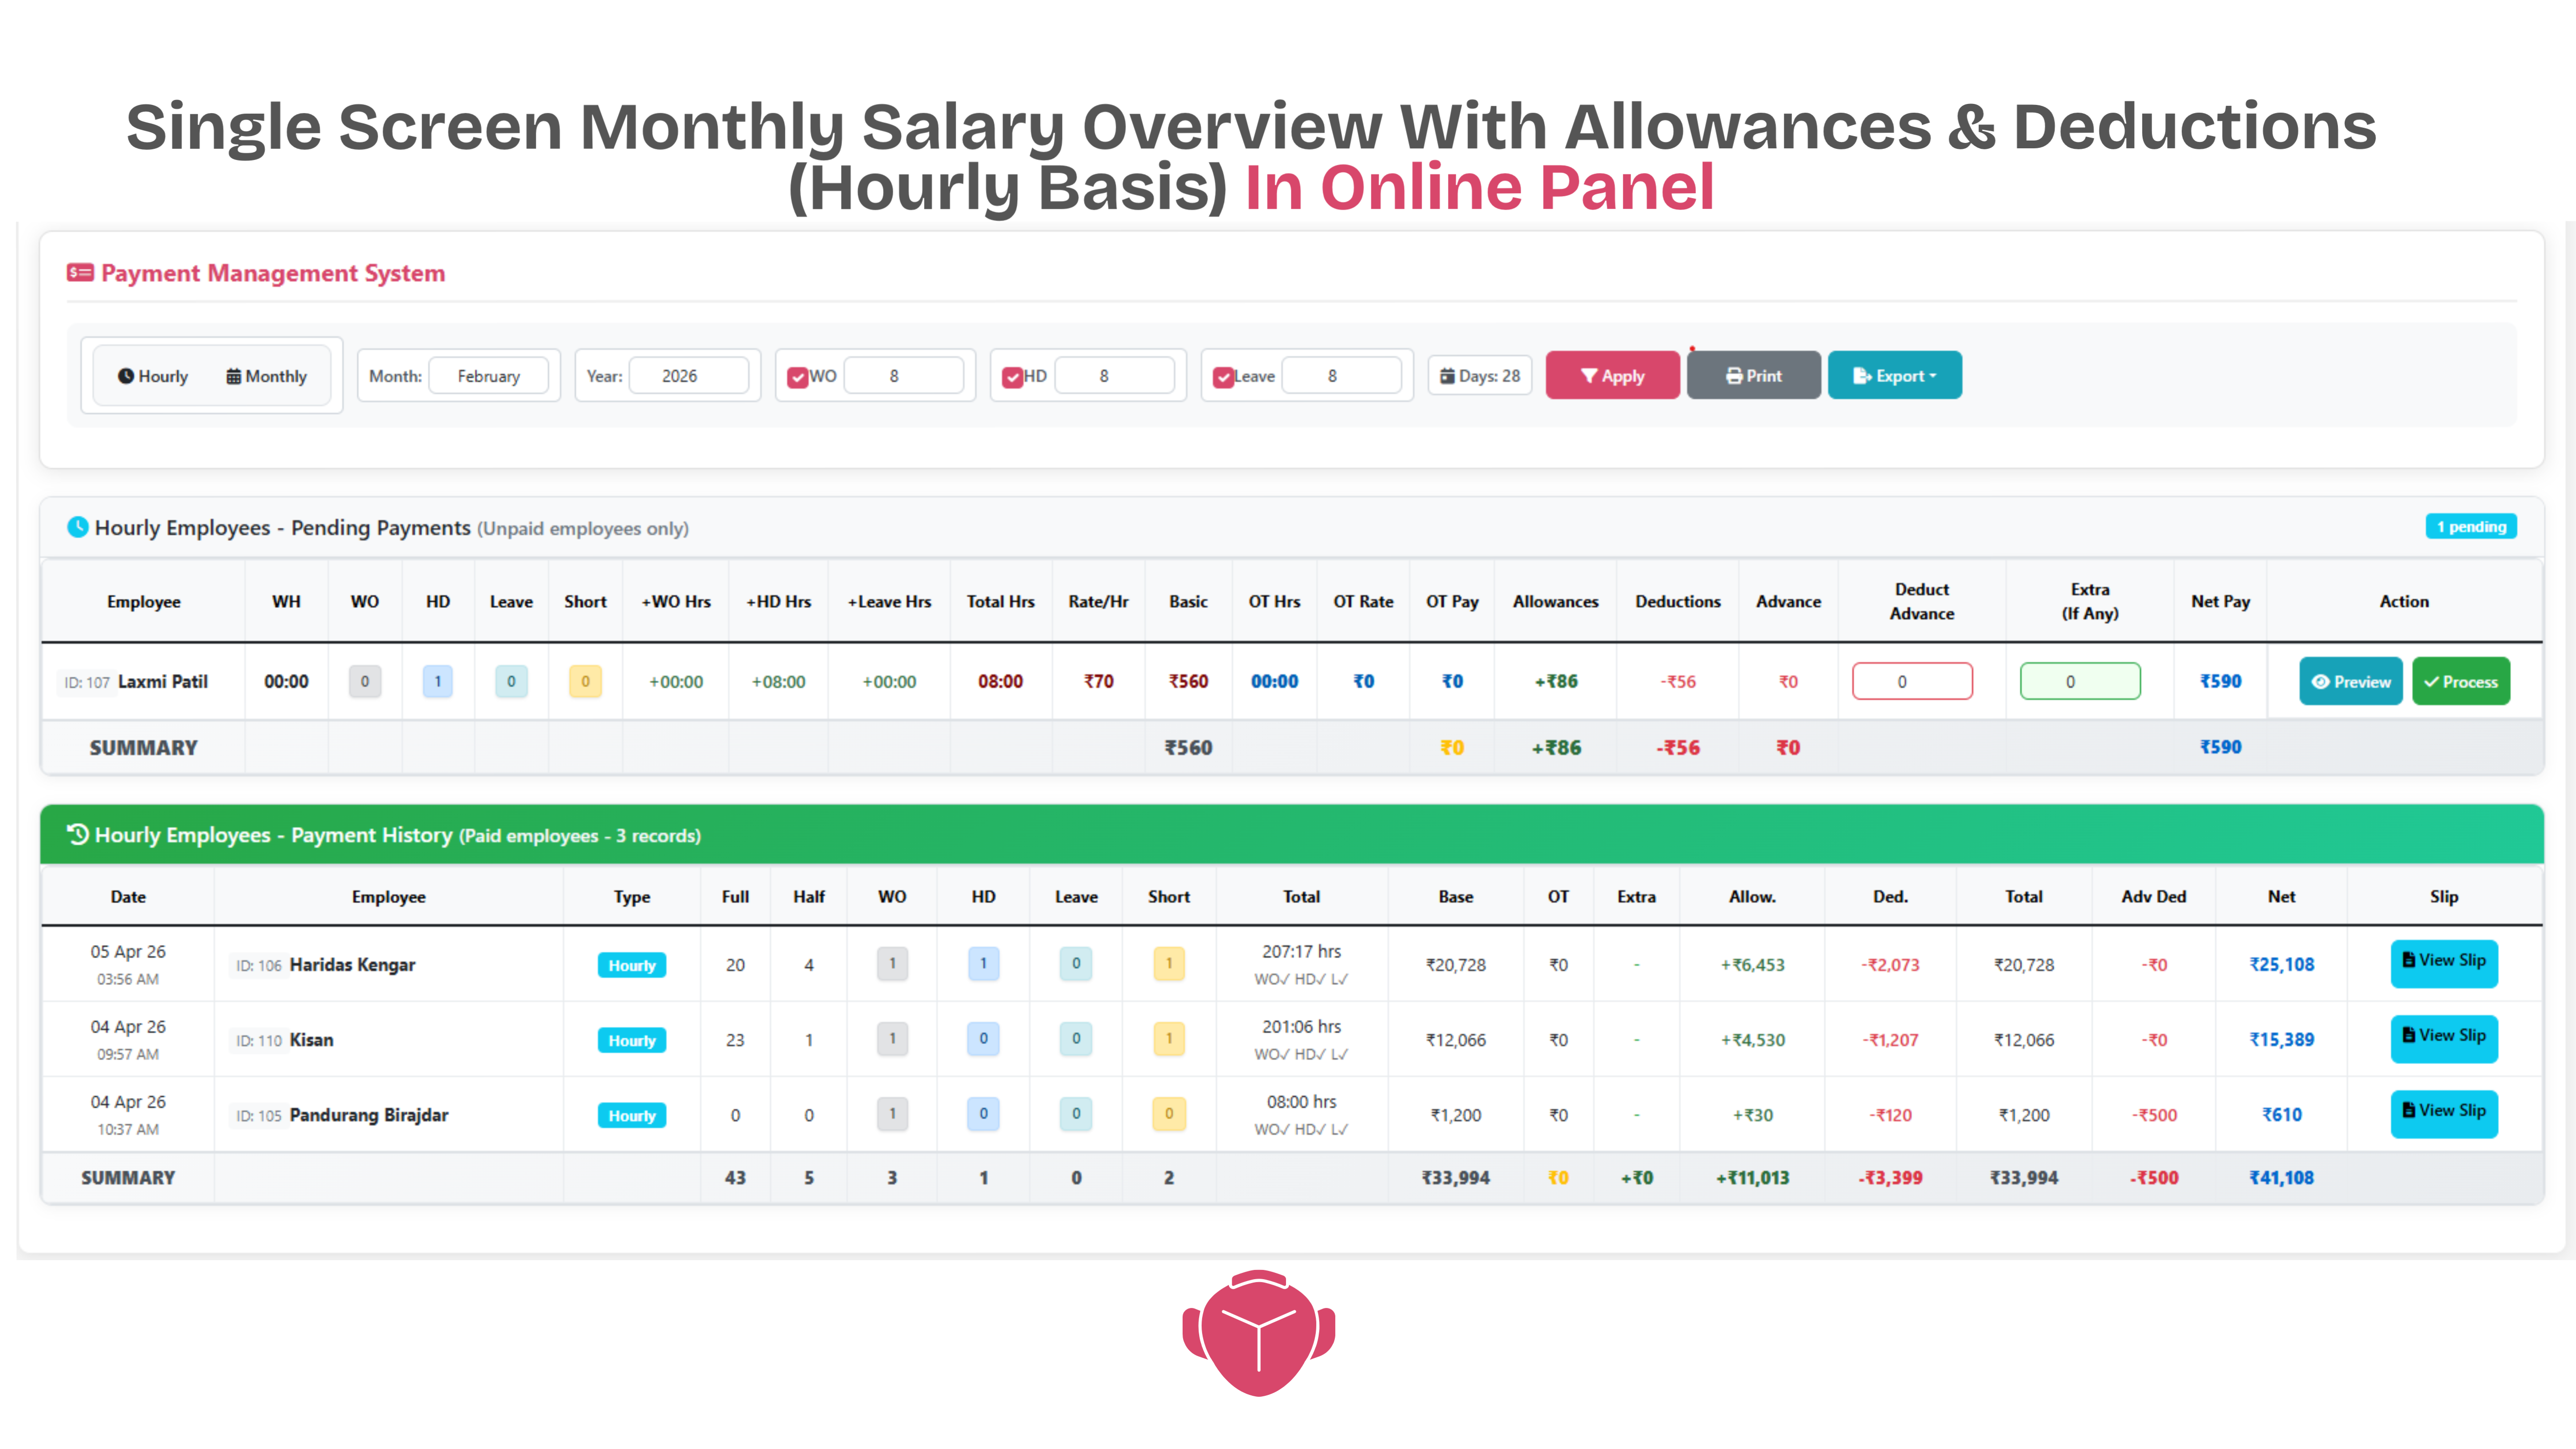Click the HD badge in Haridas Kengar's row
Viewport: 2576px width, 1449px height.
click(983, 964)
